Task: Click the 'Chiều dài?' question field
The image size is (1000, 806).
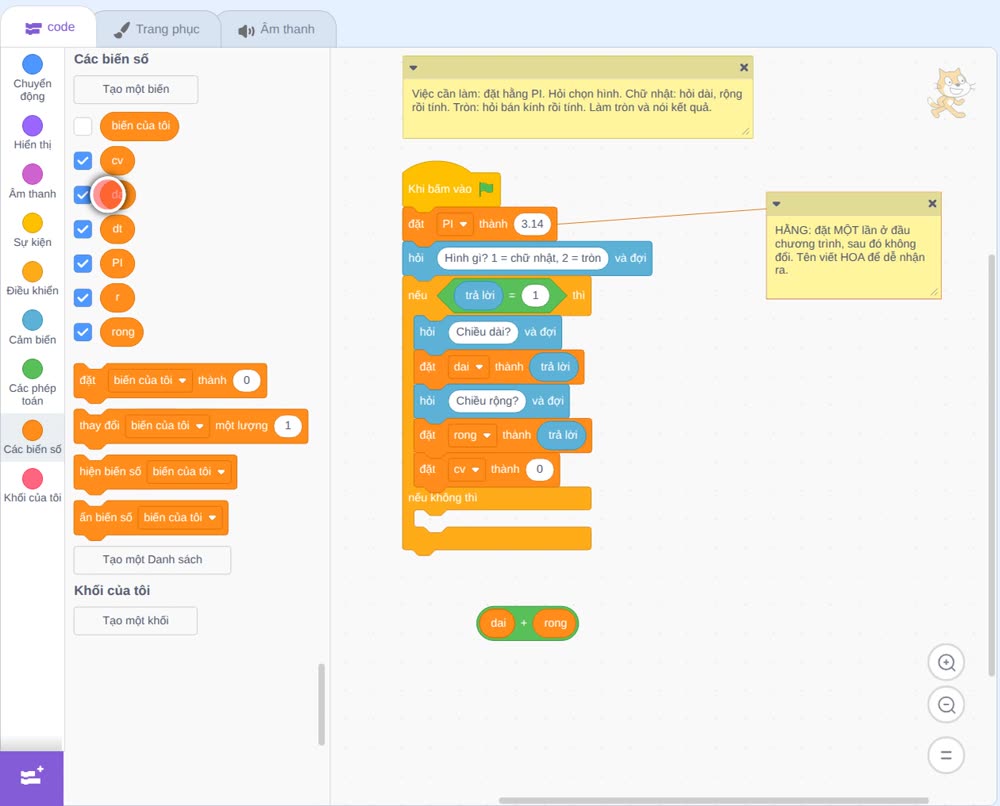Action: click(483, 332)
